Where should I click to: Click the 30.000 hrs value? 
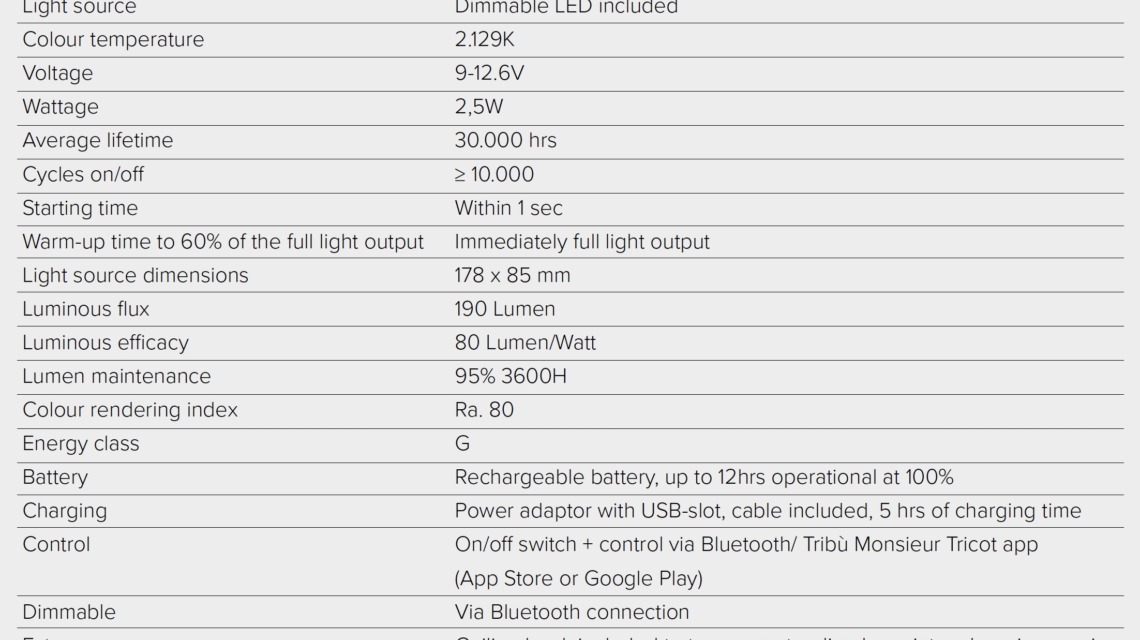pyautogui.click(x=505, y=141)
